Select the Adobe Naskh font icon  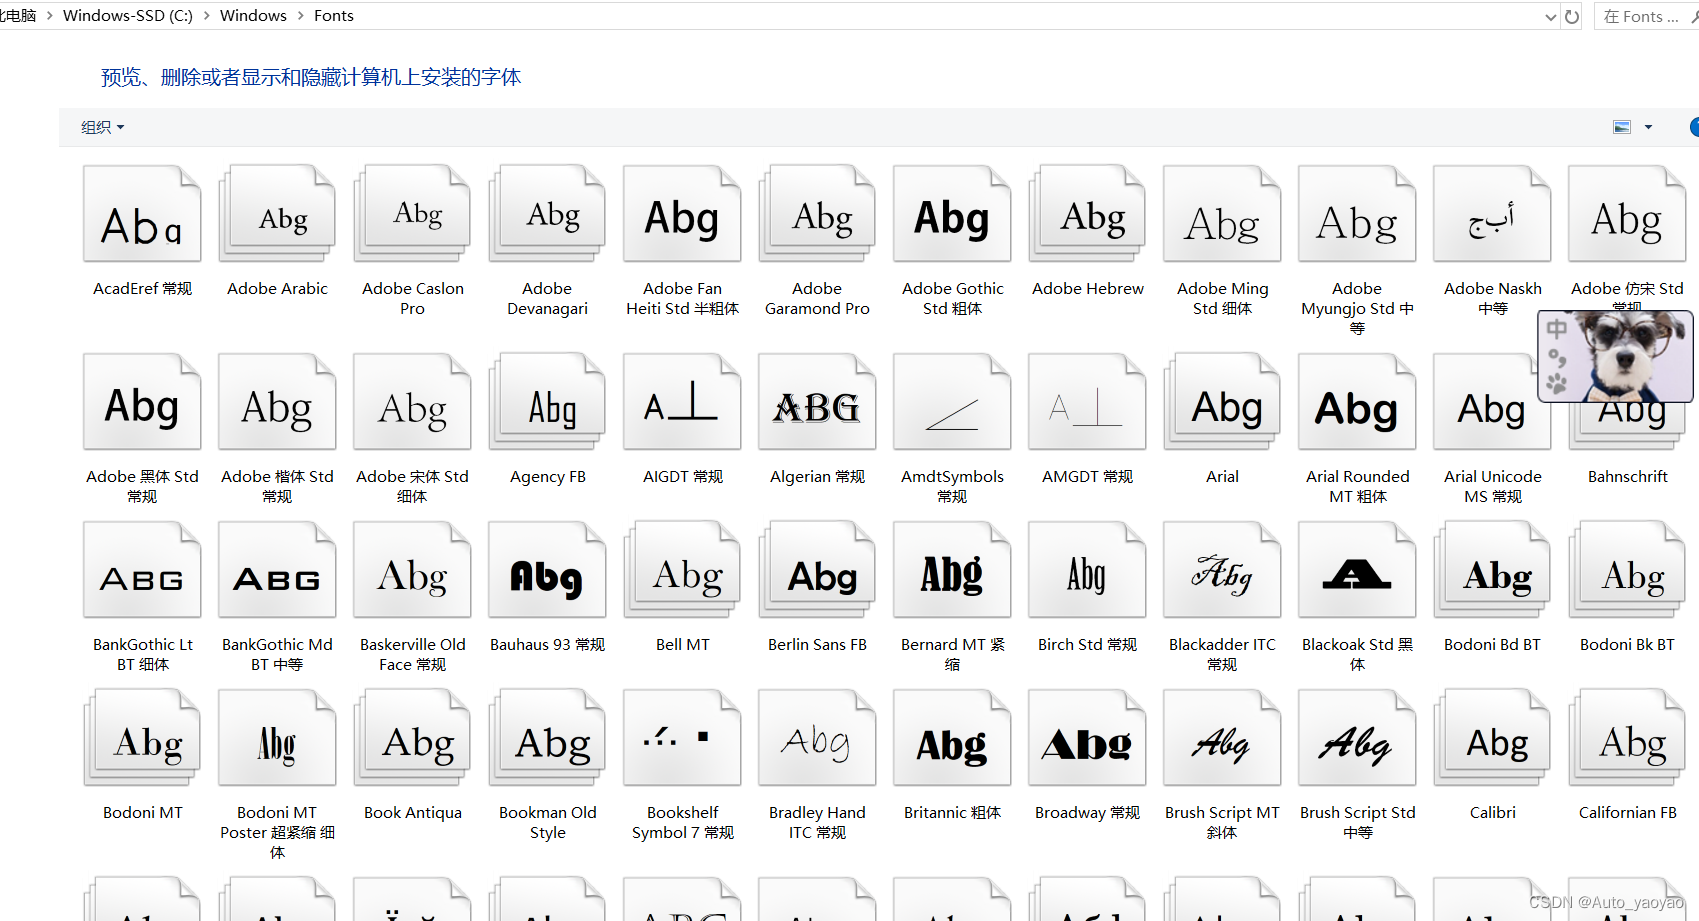point(1492,215)
